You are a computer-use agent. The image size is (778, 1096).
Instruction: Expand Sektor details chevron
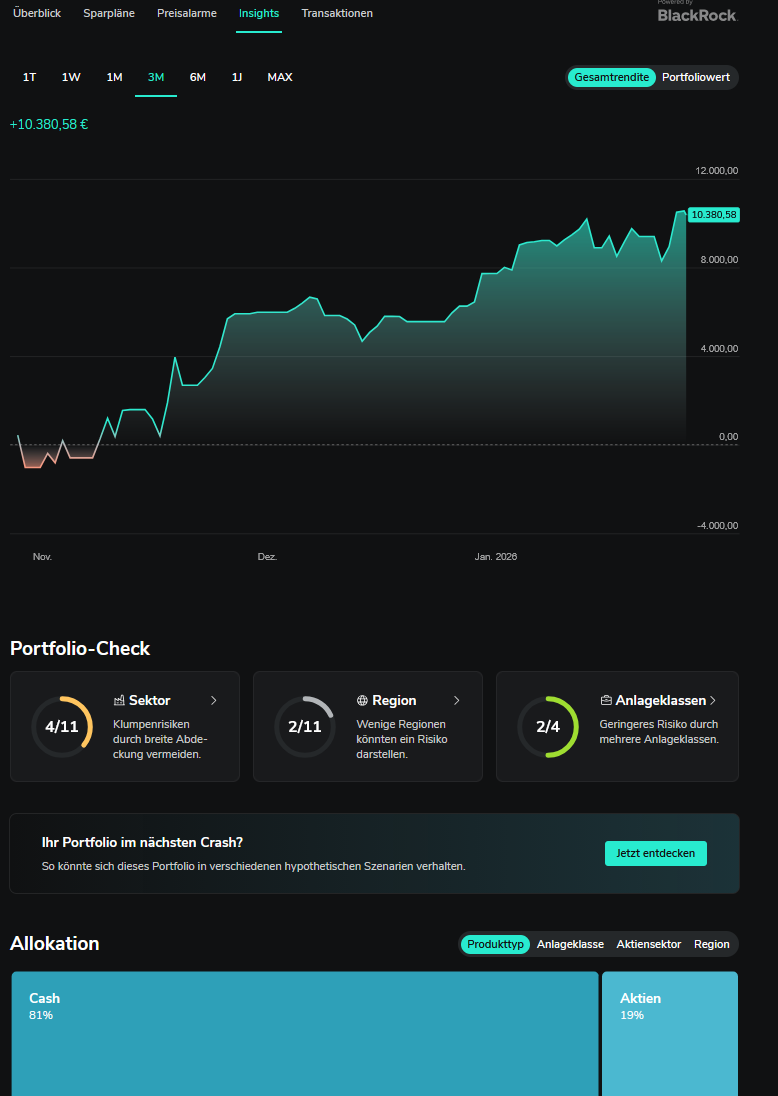214,701
